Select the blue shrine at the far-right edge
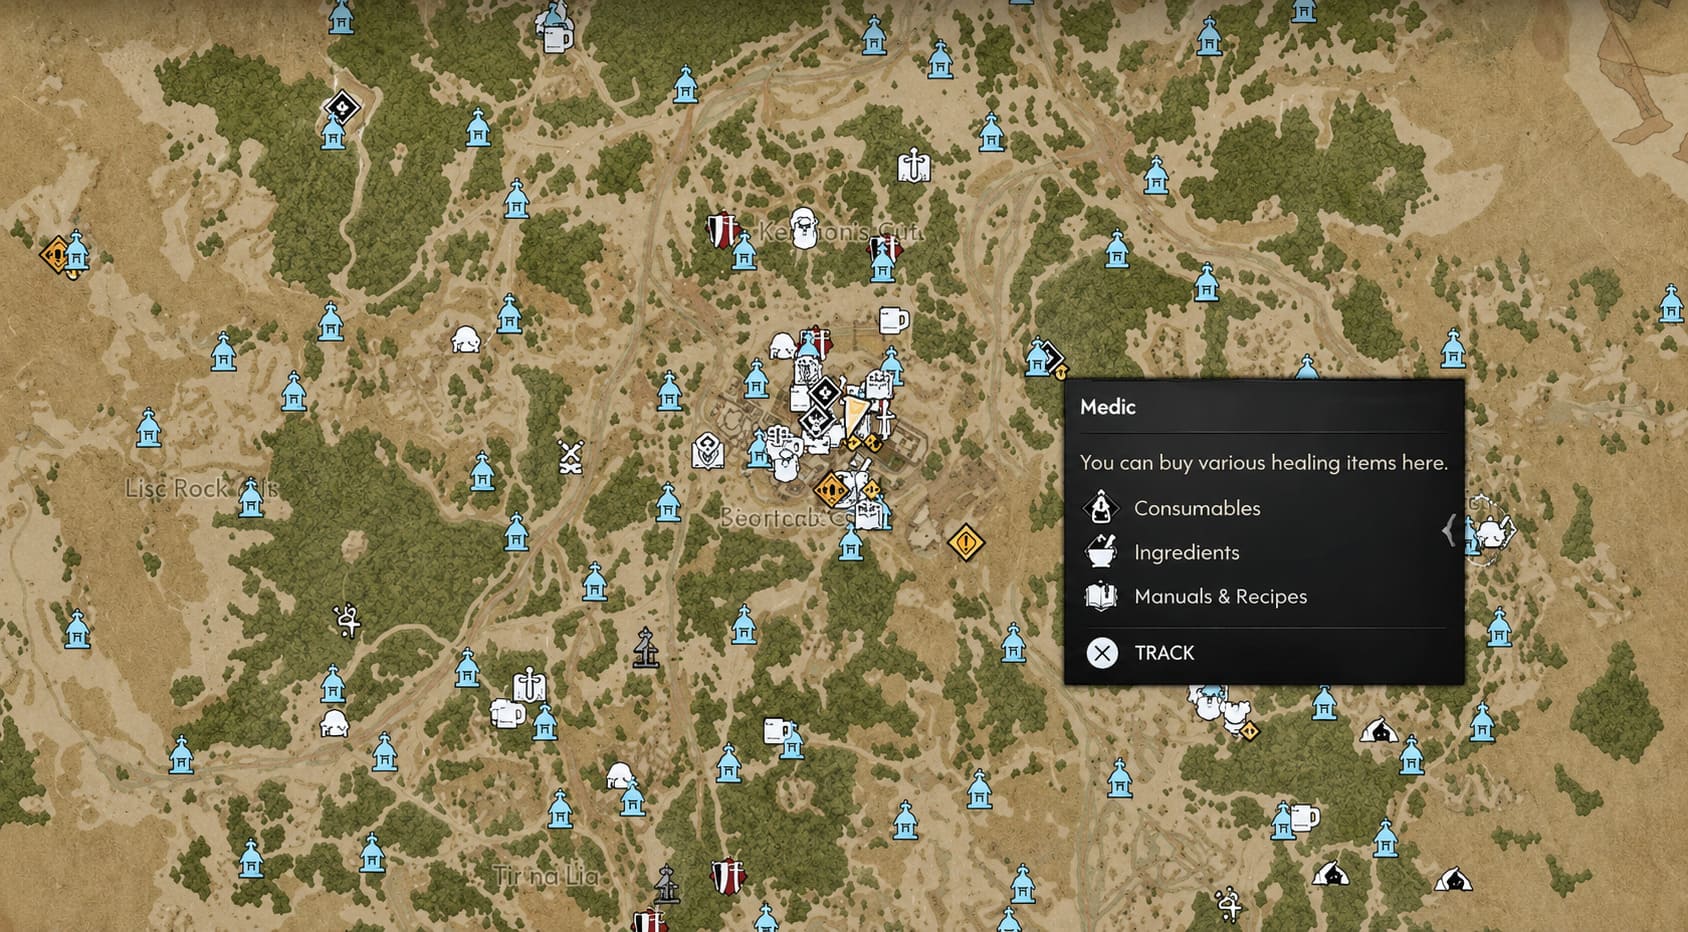Screen dimensions: 1688x932 tap(1671, 303)
